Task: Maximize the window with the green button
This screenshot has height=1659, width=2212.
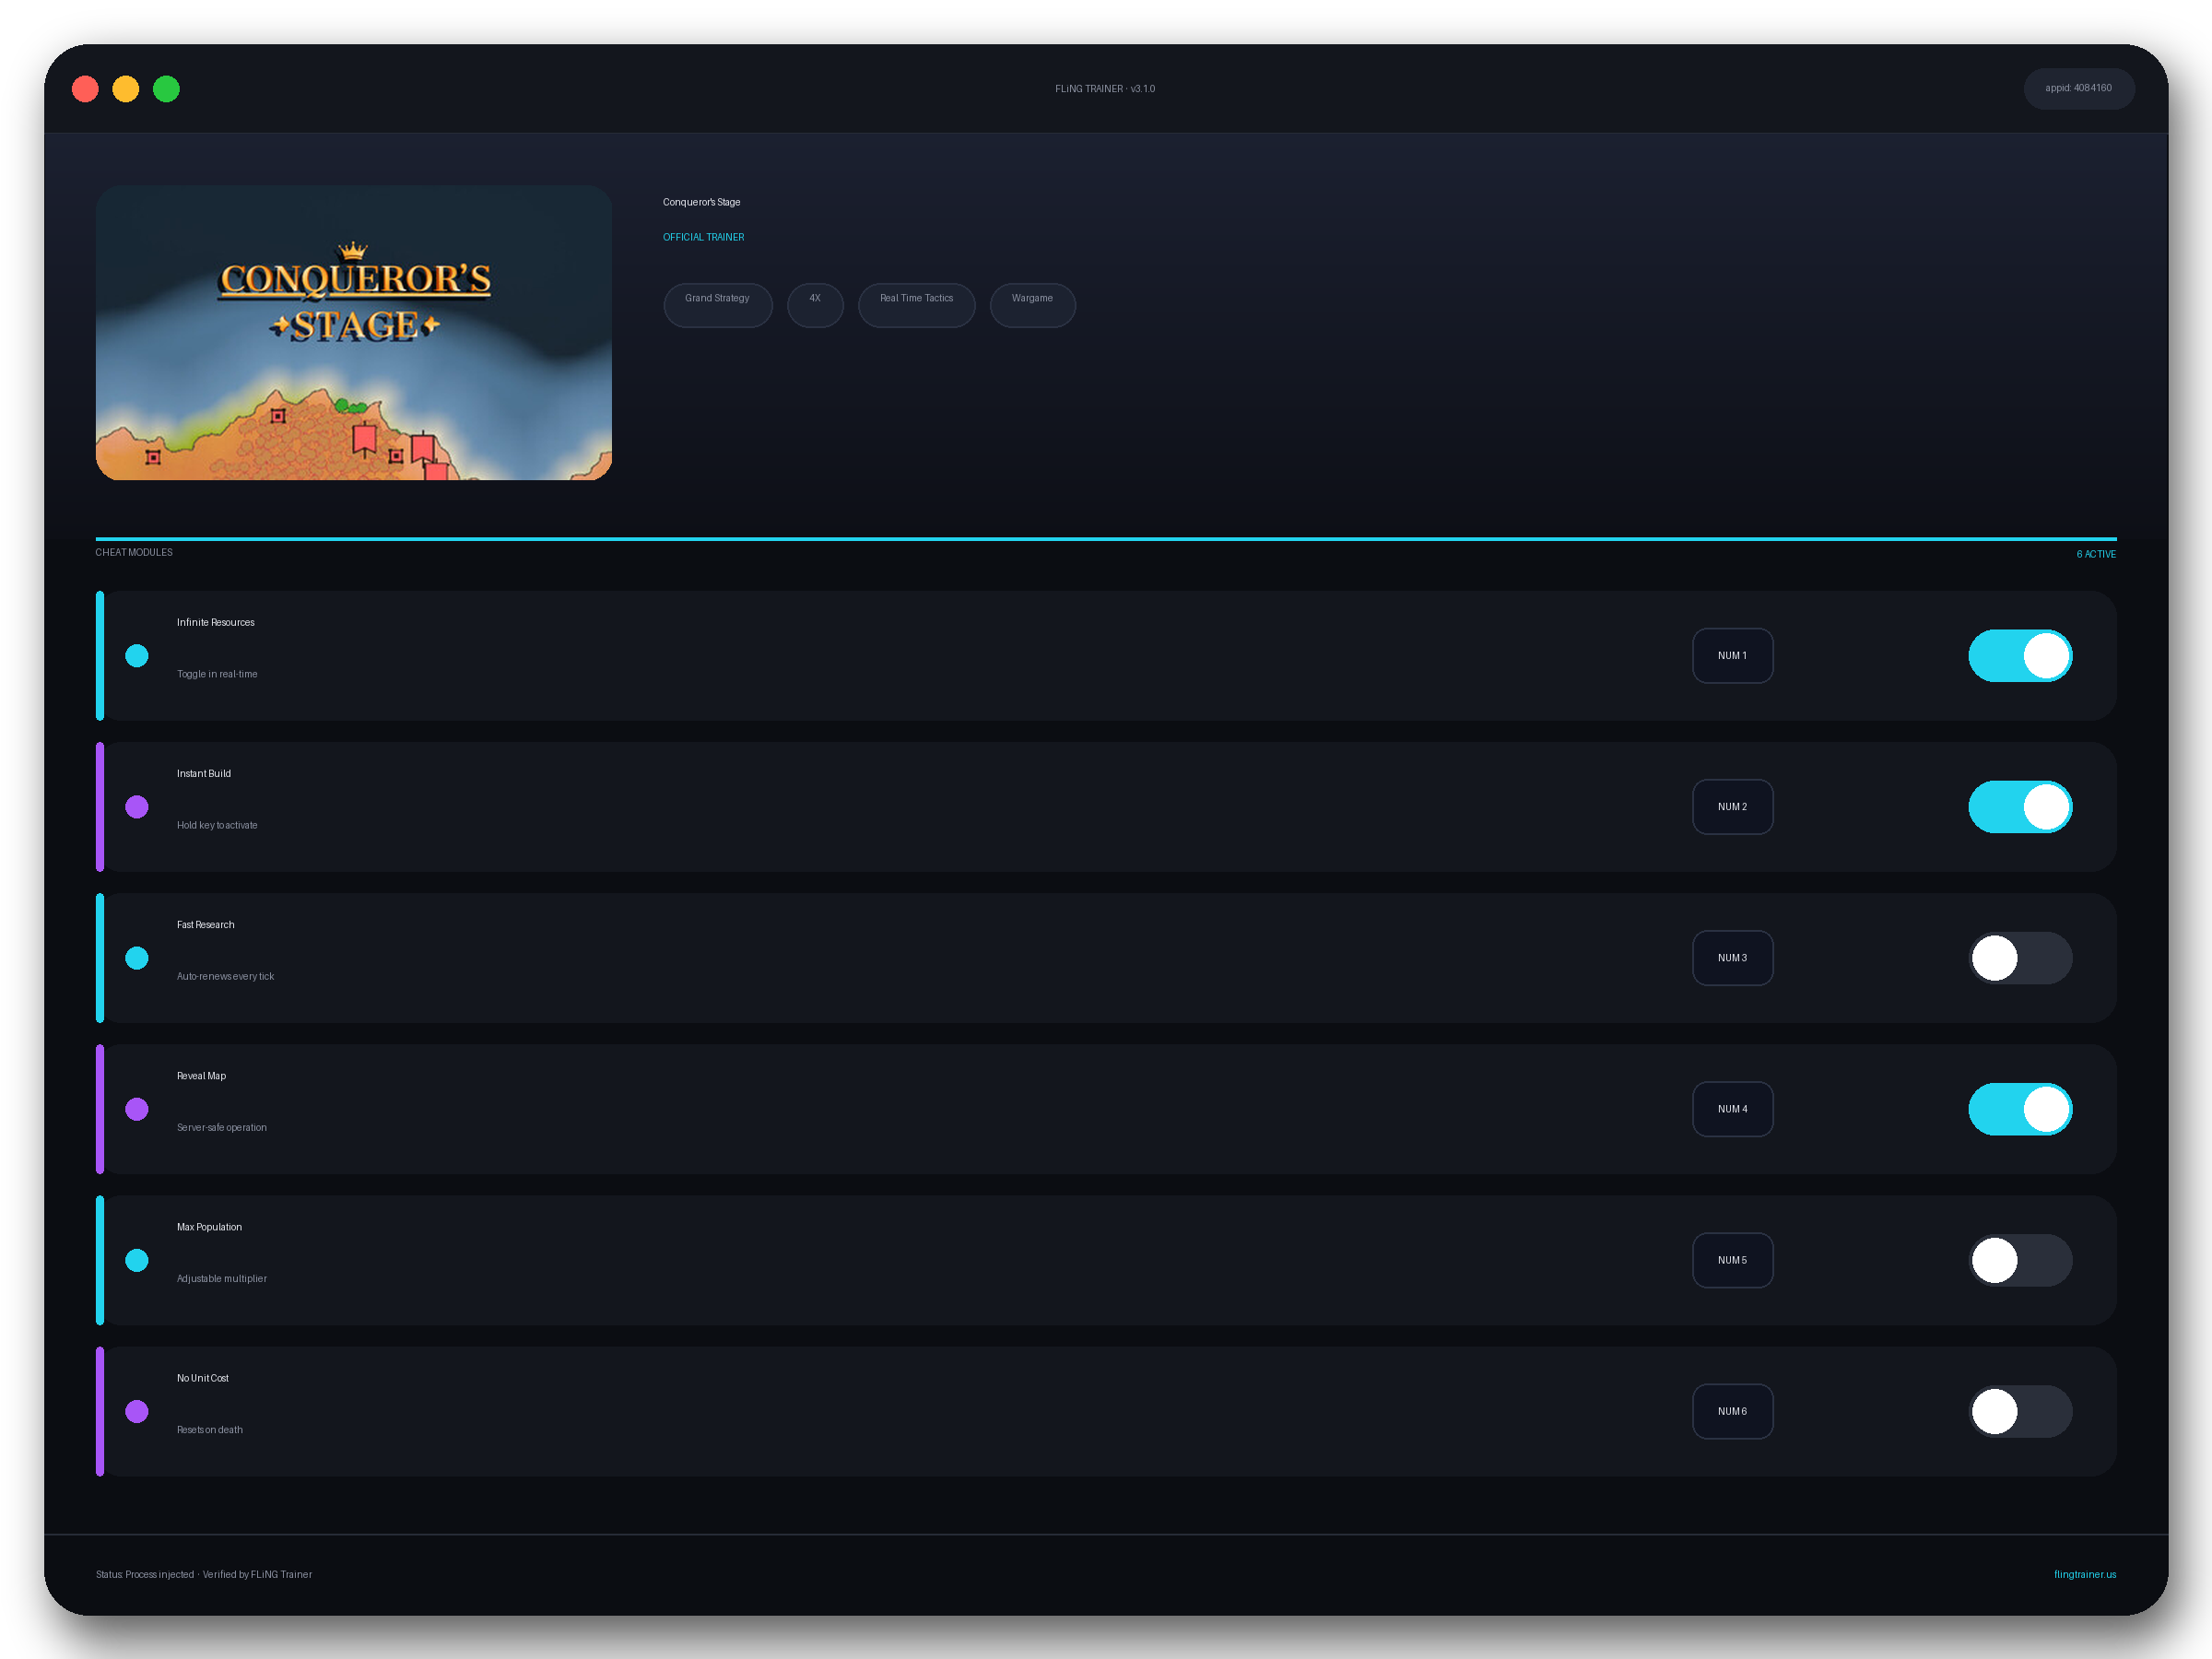Action: tap(166, 89)
